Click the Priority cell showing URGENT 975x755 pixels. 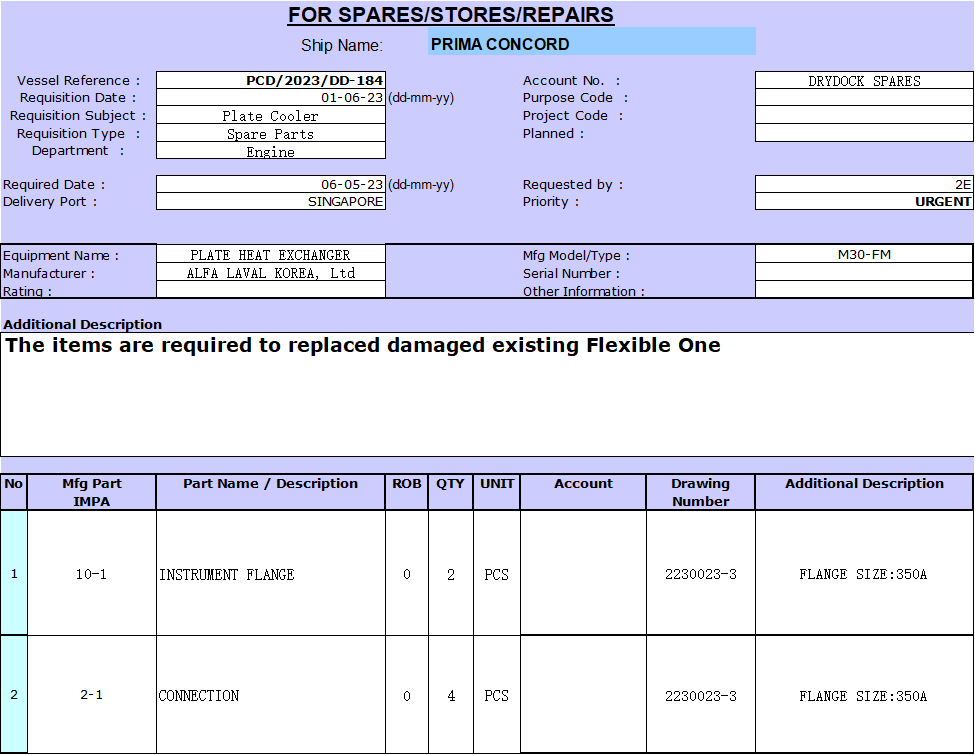click(864, 202)
